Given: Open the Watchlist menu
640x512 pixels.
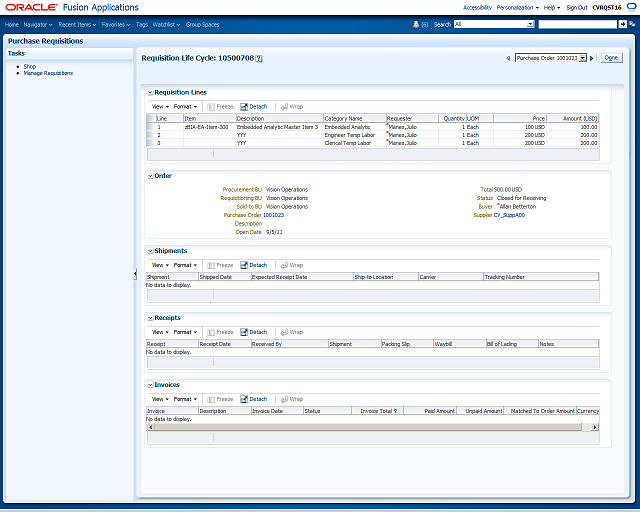Looking at the screenshot, I should click(166, 25).
